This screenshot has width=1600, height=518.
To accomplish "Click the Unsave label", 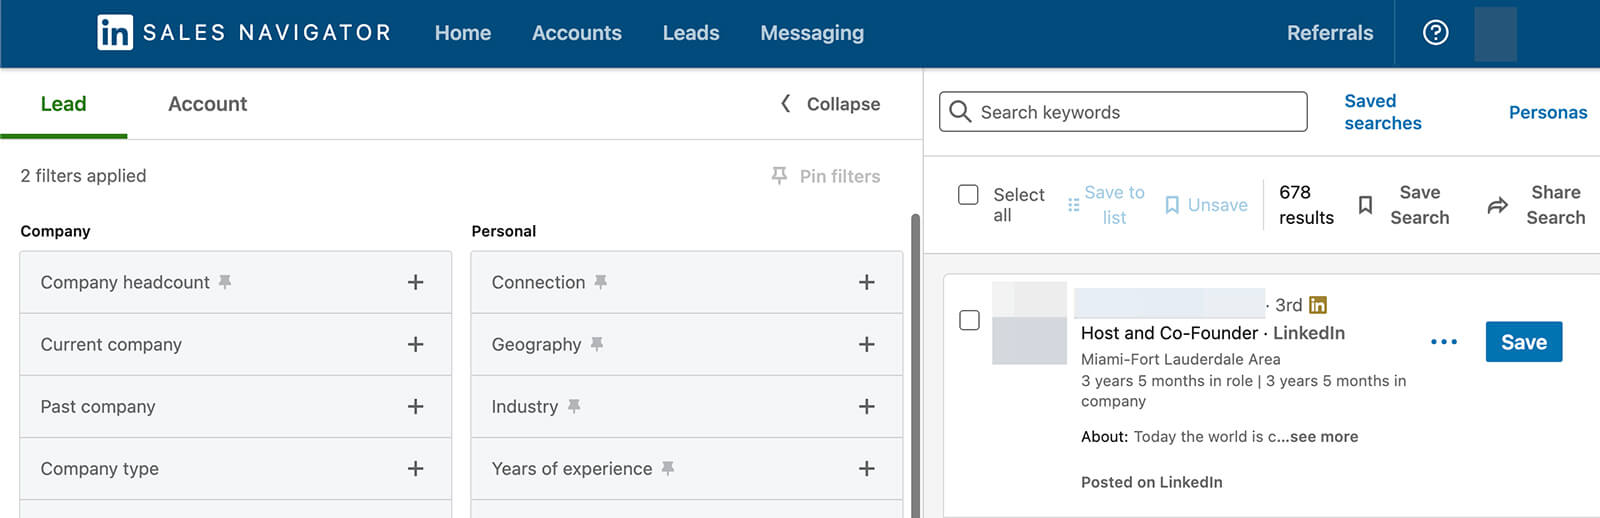I will click(x=1218, y=205).
